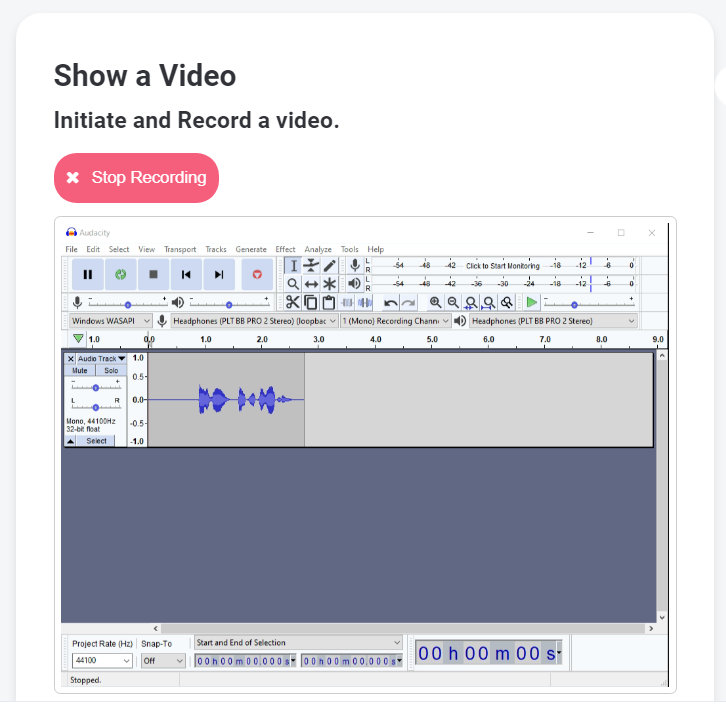Click the green Play button in transport toolbar
Image resolution: width=726 pixels, height=704 pixels.
click(x=120, y=275)
